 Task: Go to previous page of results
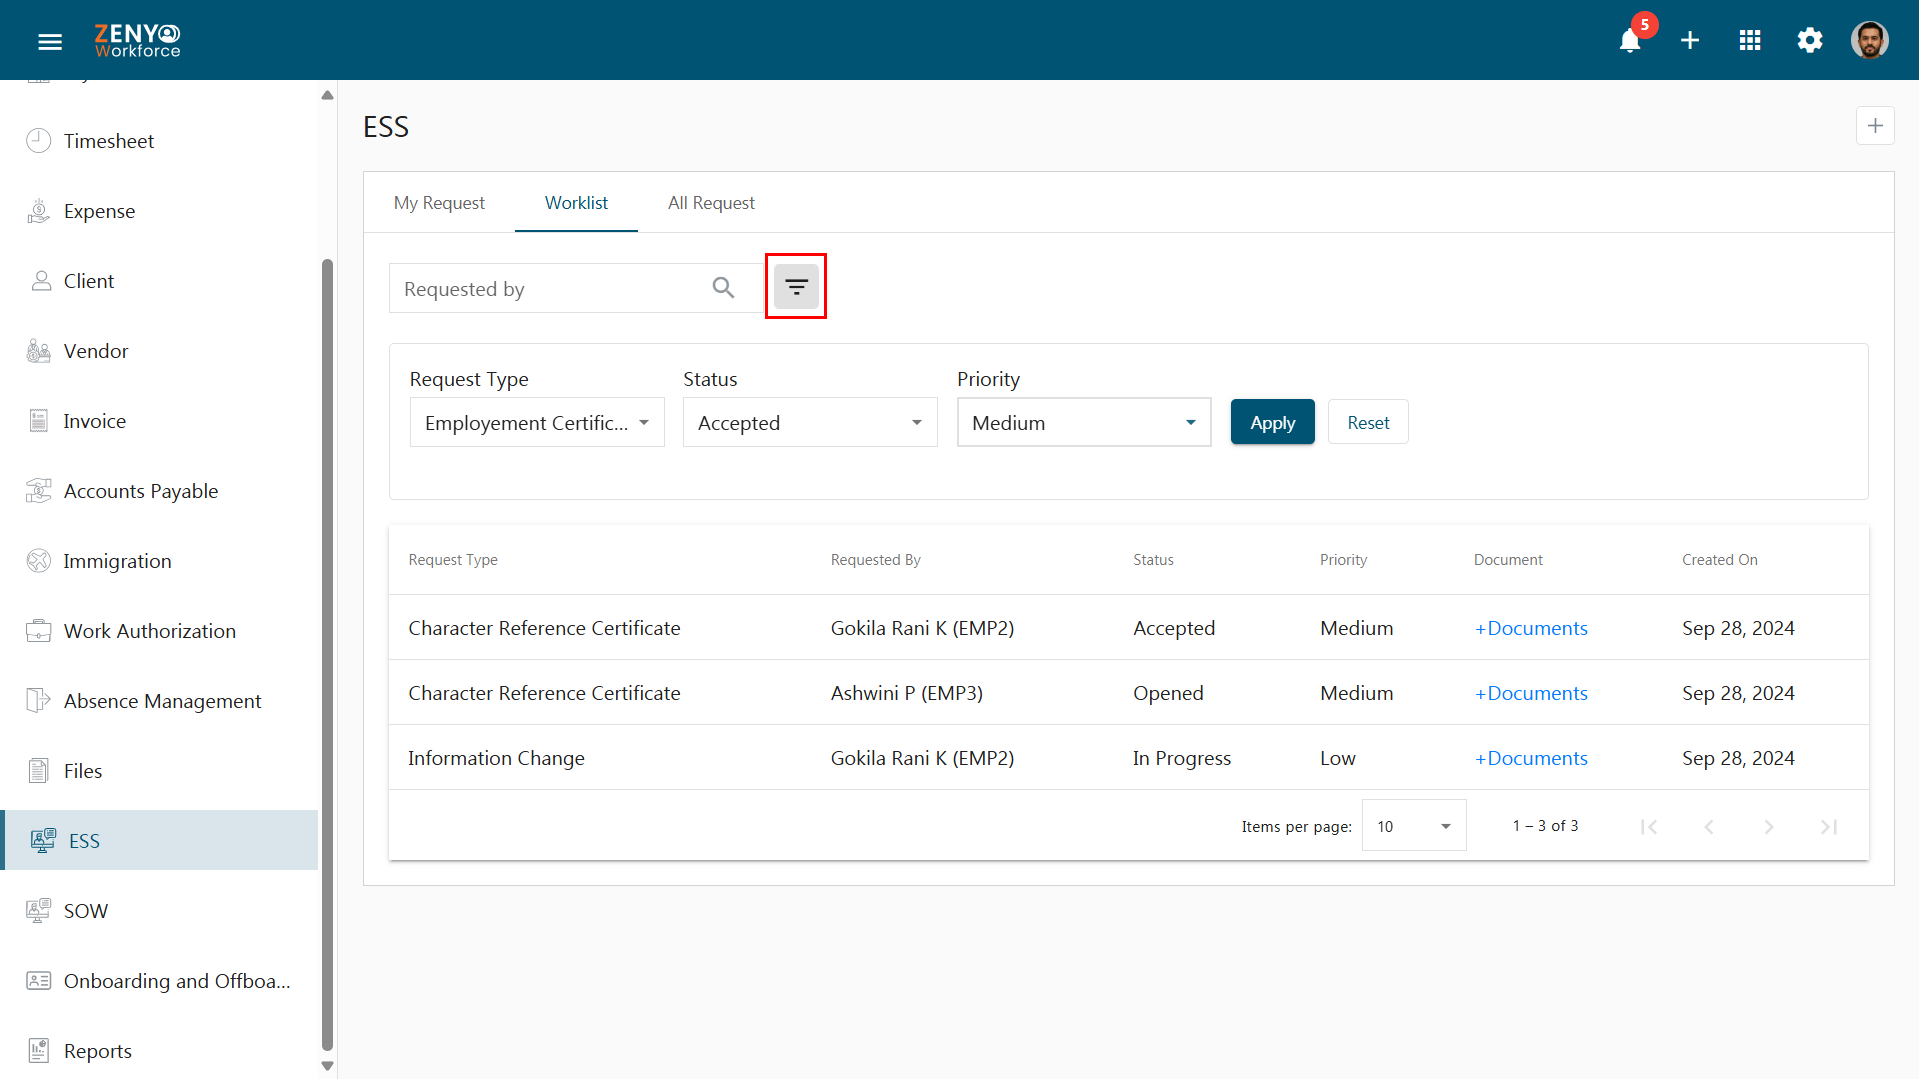point(1709,827)
